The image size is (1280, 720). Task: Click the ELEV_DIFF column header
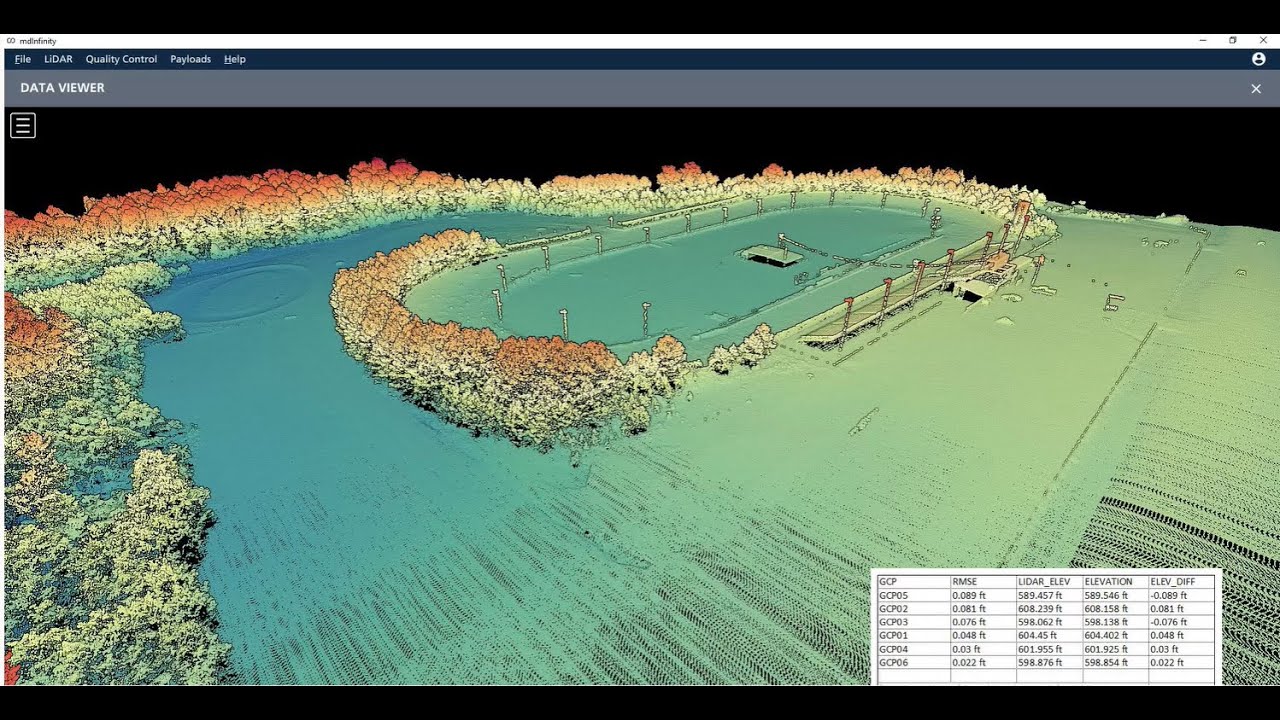[x=1181, y=581]
